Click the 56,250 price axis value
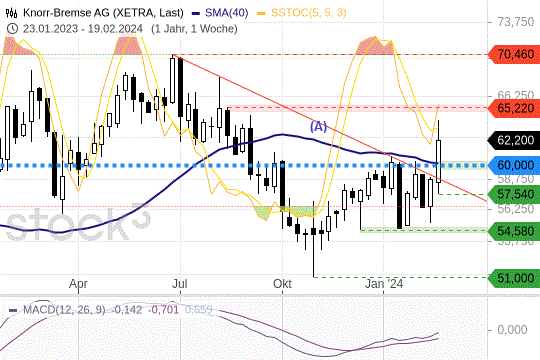The image size is (540, 360). [x=516, y=209]
